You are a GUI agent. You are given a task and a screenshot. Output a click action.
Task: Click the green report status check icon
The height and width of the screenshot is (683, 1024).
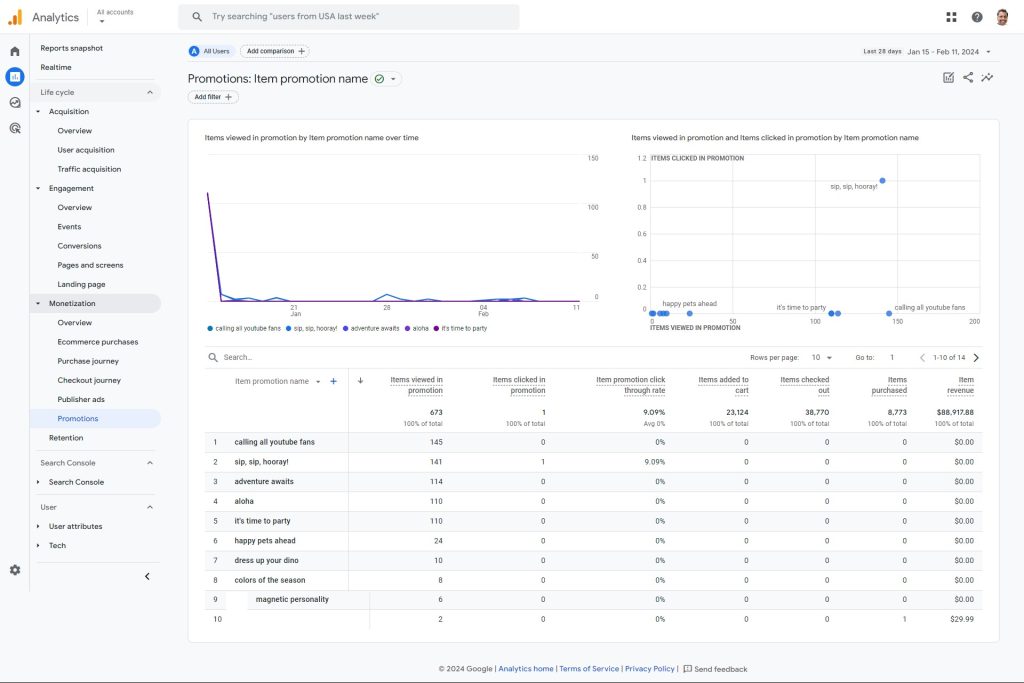point(379,79)
